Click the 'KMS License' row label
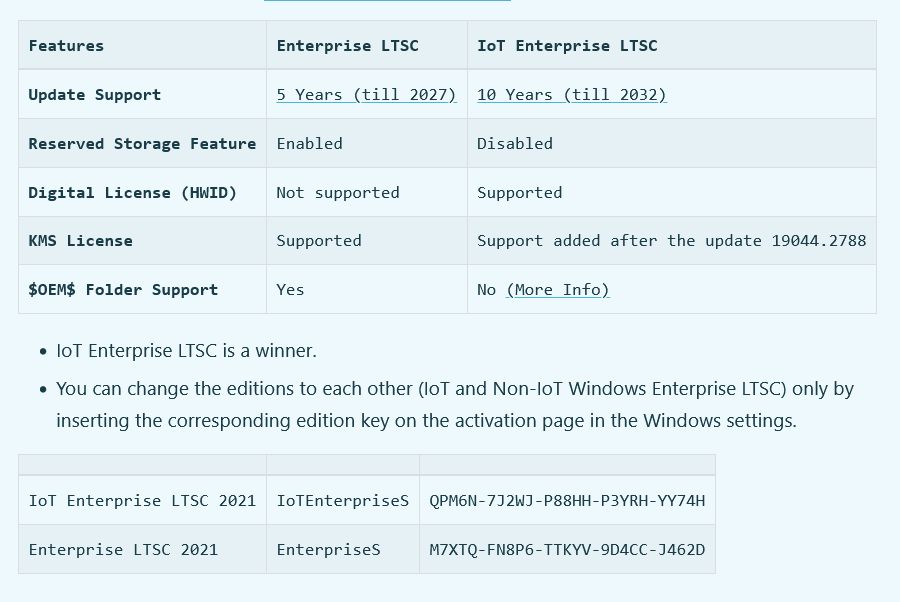900x602 pixels. 80,241
